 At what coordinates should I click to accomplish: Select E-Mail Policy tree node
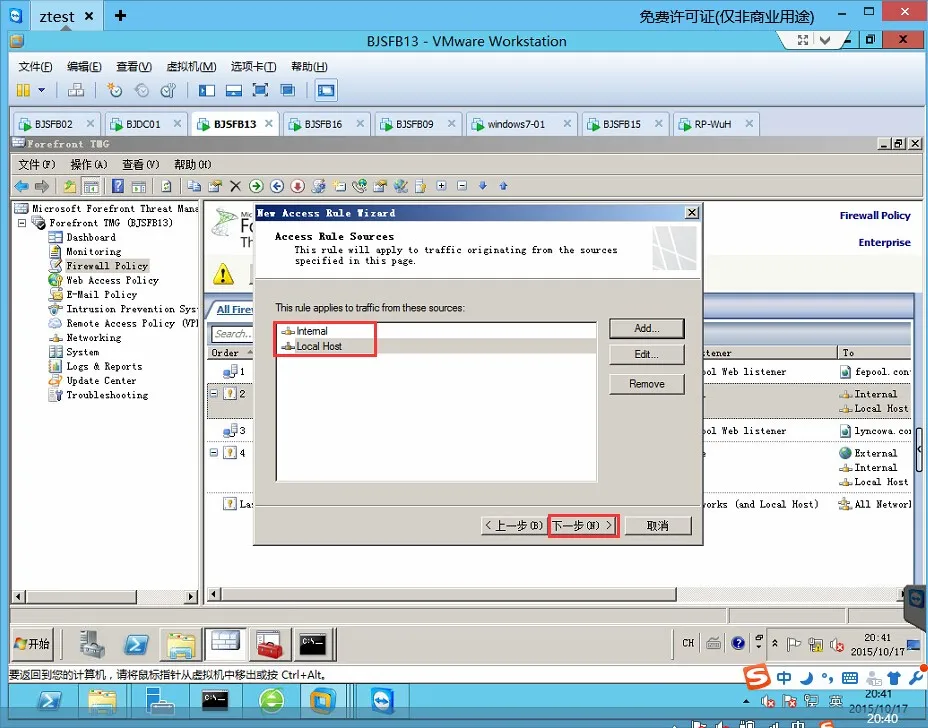click(x=101, y=295)
